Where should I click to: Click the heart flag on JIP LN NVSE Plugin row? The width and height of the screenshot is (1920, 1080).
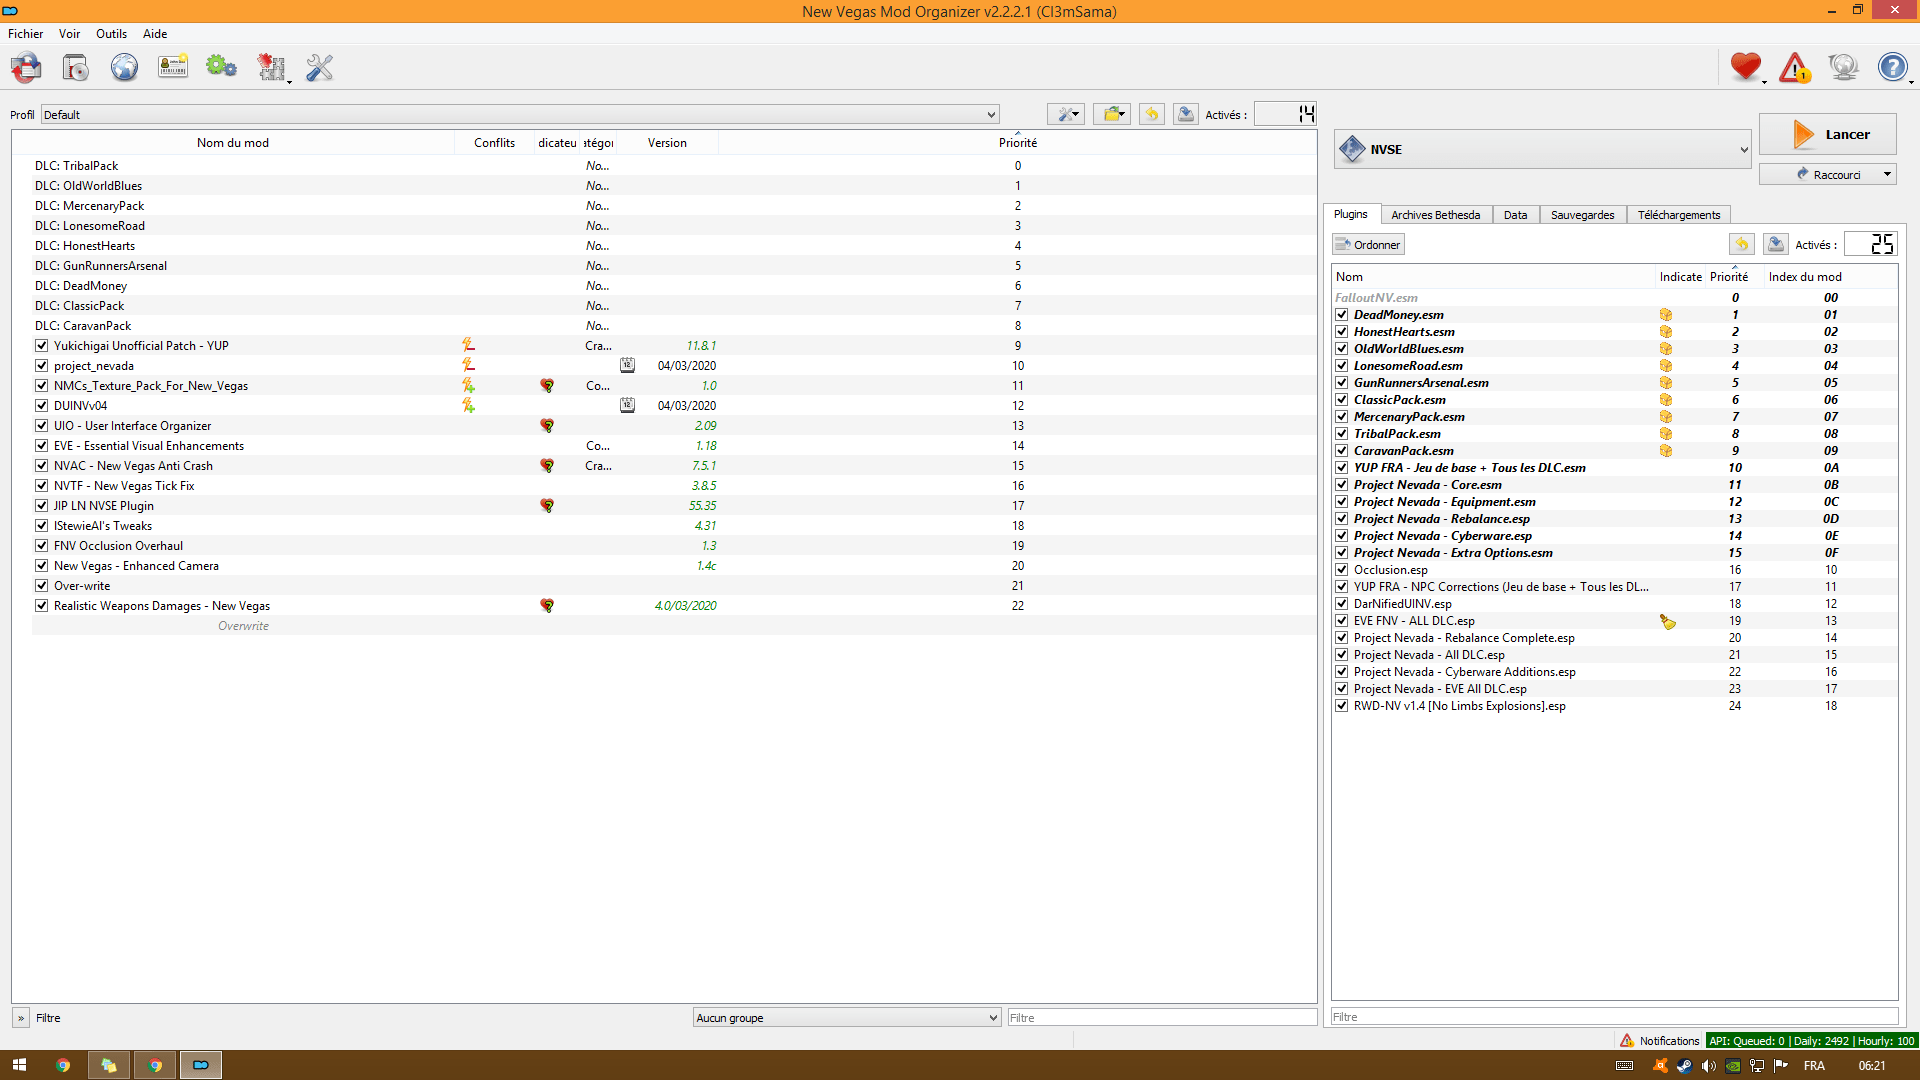click(x=547, y=505)
